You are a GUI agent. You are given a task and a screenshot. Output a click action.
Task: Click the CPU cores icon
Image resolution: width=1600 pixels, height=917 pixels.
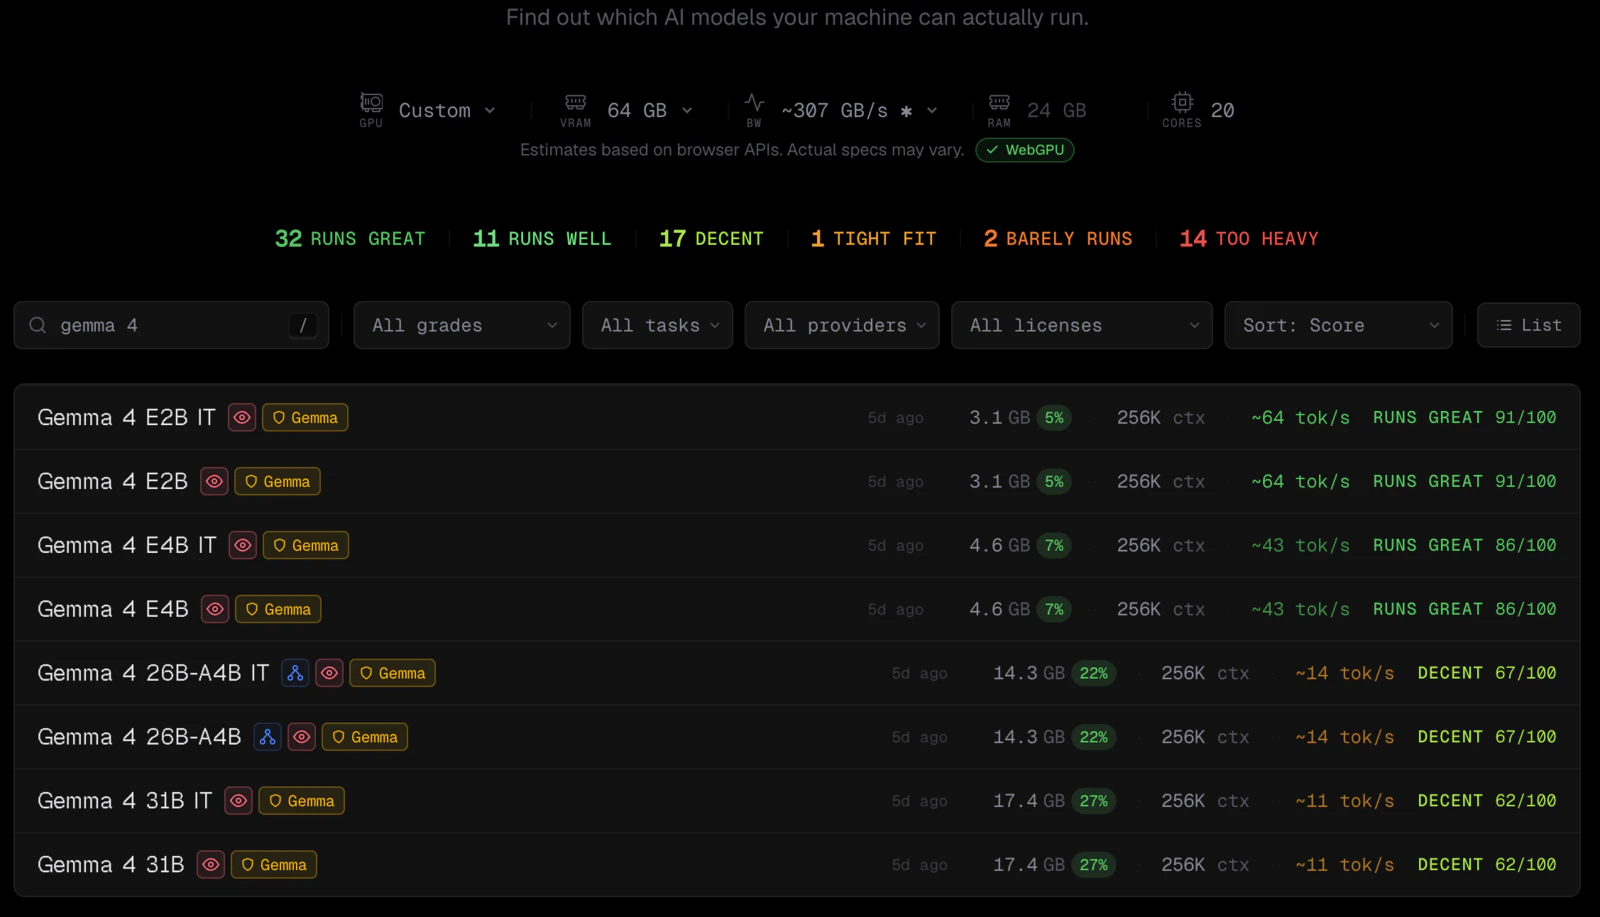click(x=1182, y=102)
